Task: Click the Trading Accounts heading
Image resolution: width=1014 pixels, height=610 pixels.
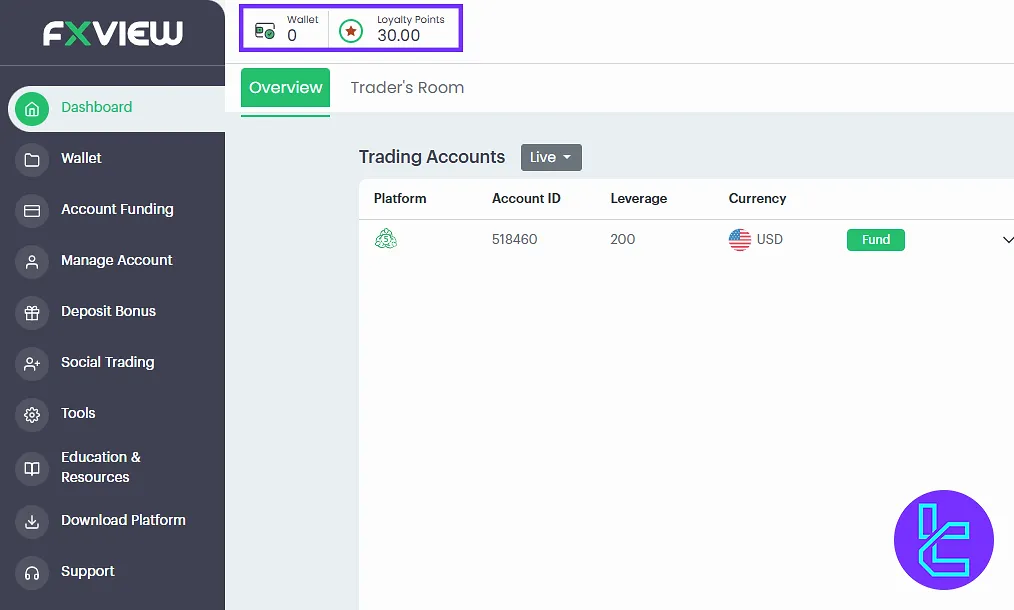Action: pyautogui.click(x=431, y=157)
